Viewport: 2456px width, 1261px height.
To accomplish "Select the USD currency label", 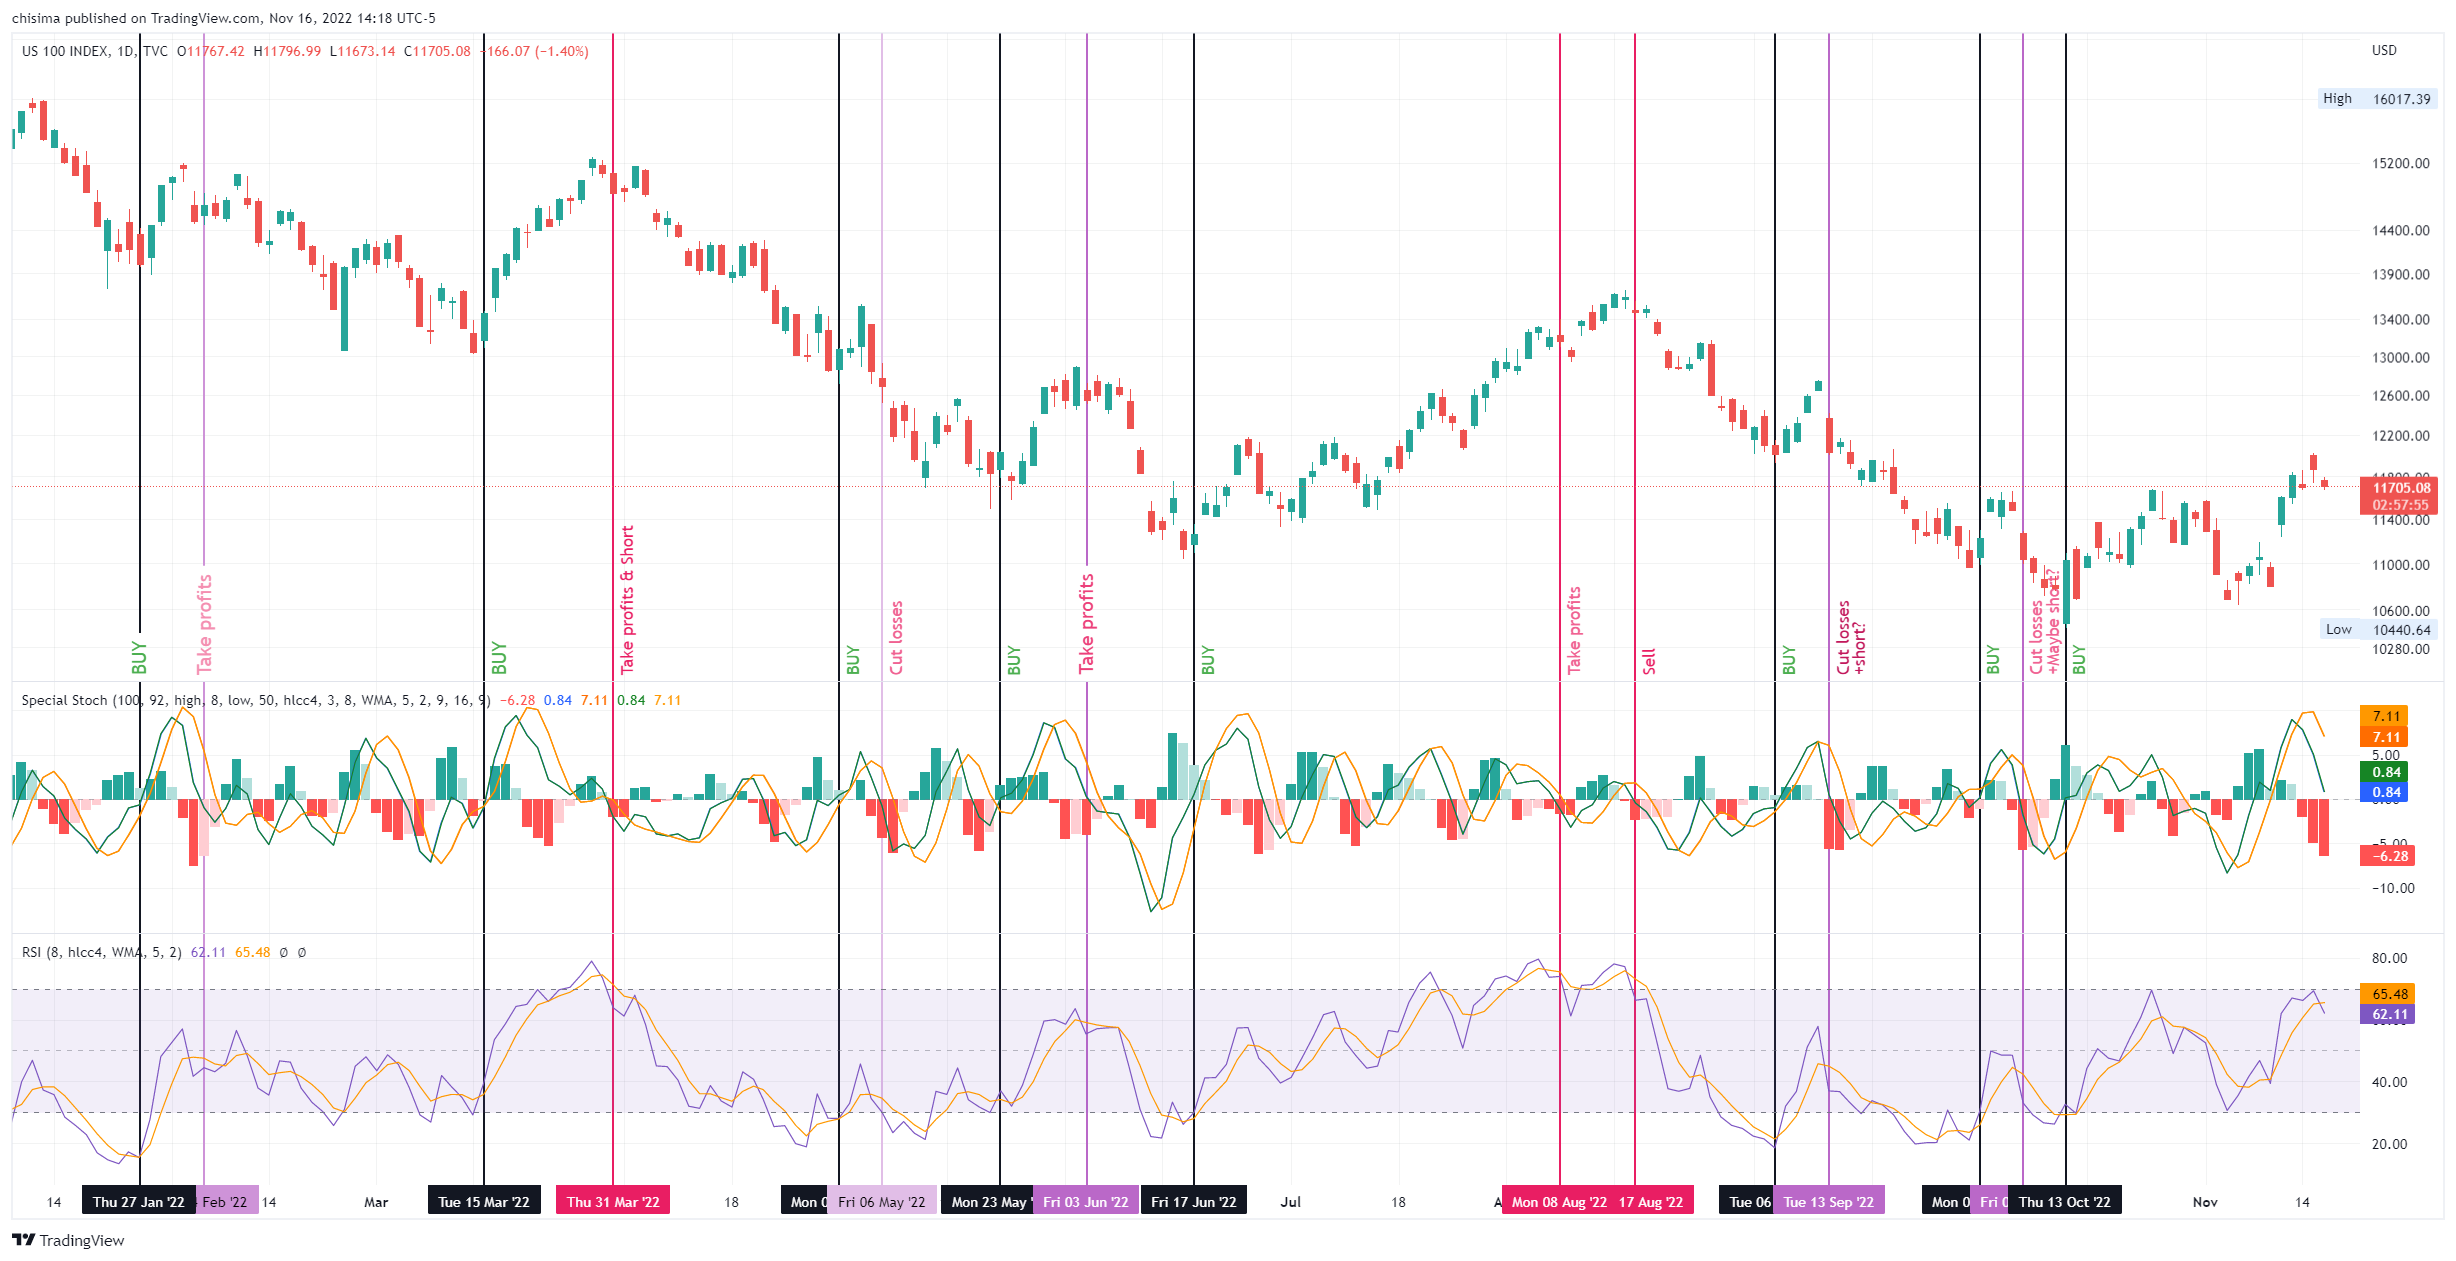I will pyautogui.click(x=2384, y=50).
